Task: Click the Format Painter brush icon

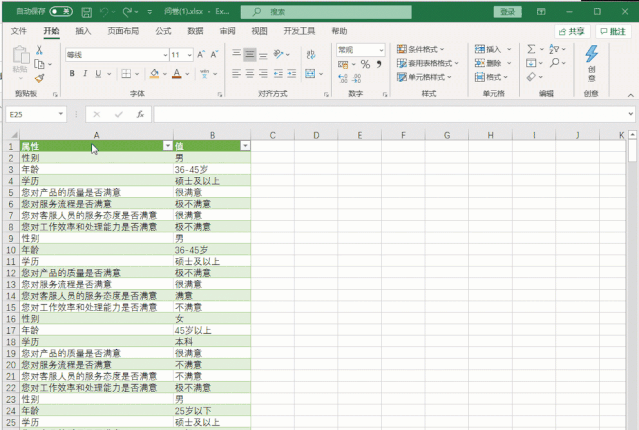Action: (x=39, y=78)
